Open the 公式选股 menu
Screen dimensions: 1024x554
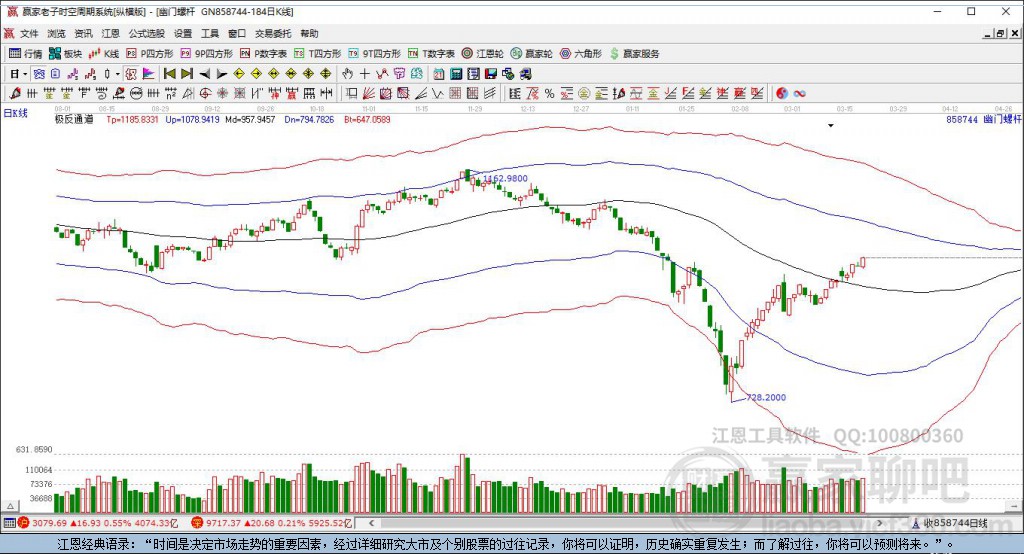[146, 33]
